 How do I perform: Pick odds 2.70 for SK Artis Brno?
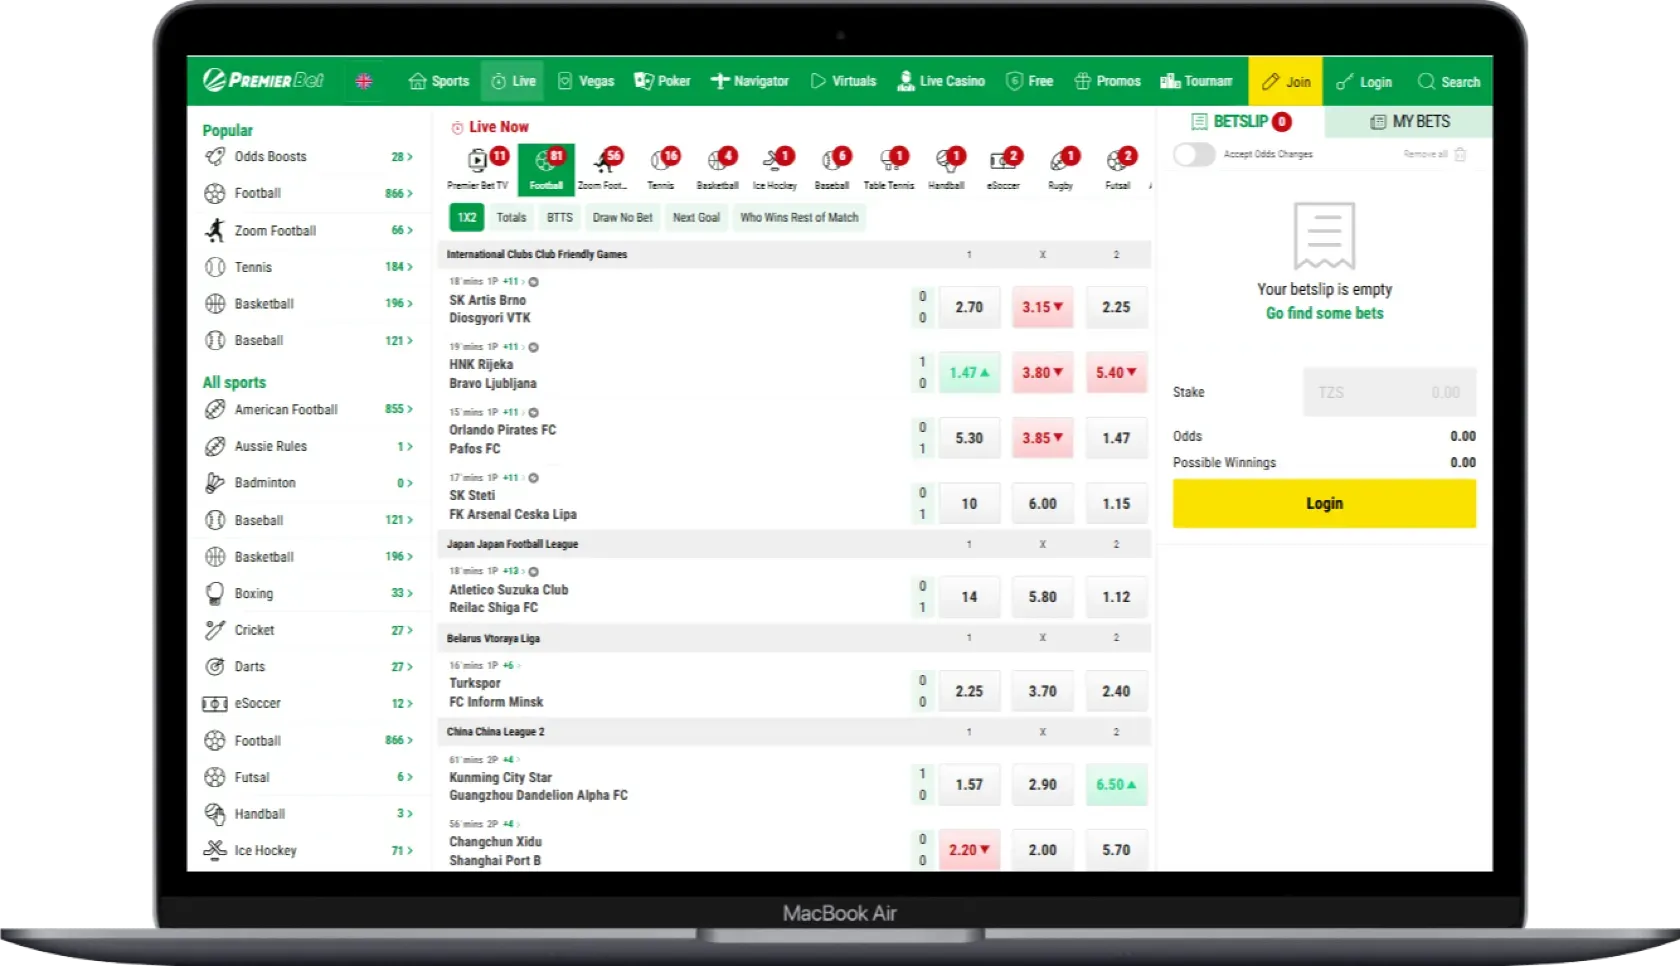tap(969, 307)
